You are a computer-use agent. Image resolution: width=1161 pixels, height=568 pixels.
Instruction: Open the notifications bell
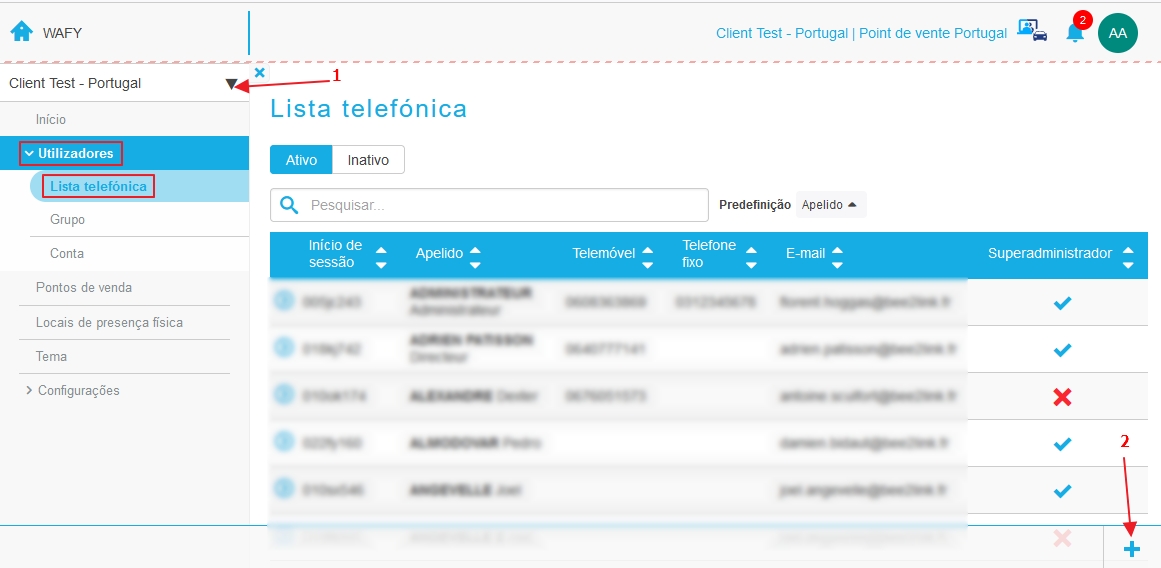(x=1074, y=32)
